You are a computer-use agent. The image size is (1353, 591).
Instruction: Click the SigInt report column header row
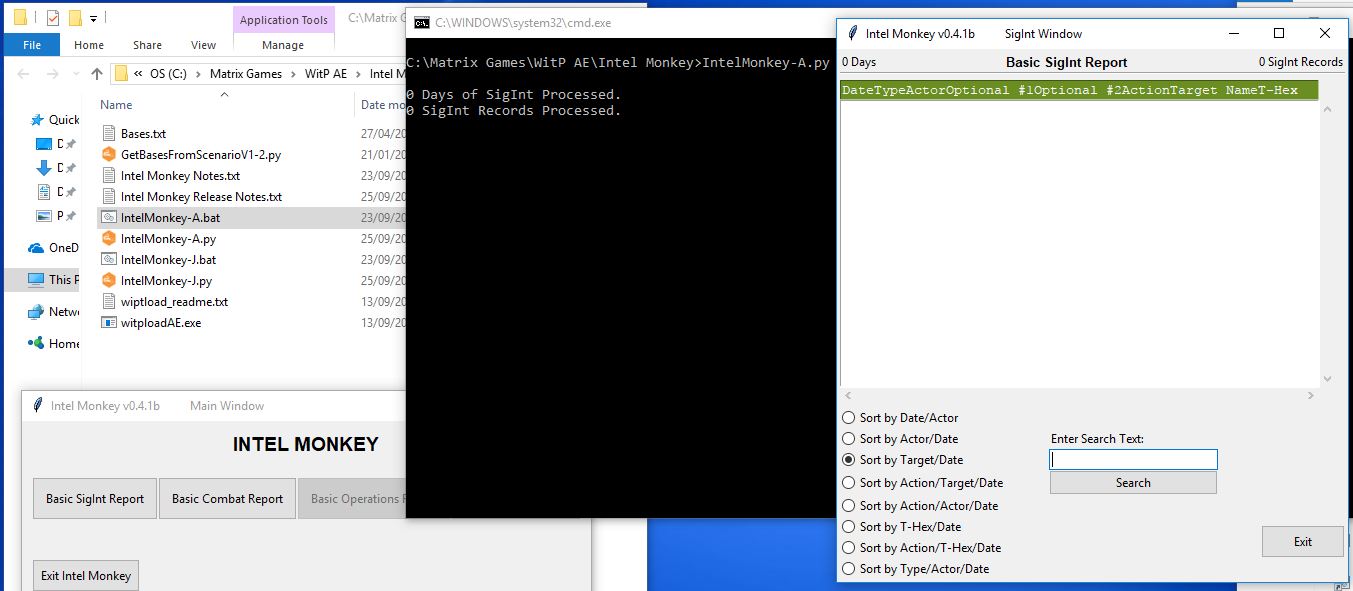point(1079,90)
